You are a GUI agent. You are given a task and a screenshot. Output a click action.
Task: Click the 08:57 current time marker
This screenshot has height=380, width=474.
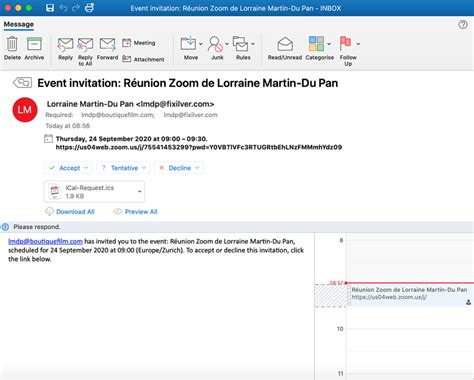pyautogui.click(x=336, y=283)
